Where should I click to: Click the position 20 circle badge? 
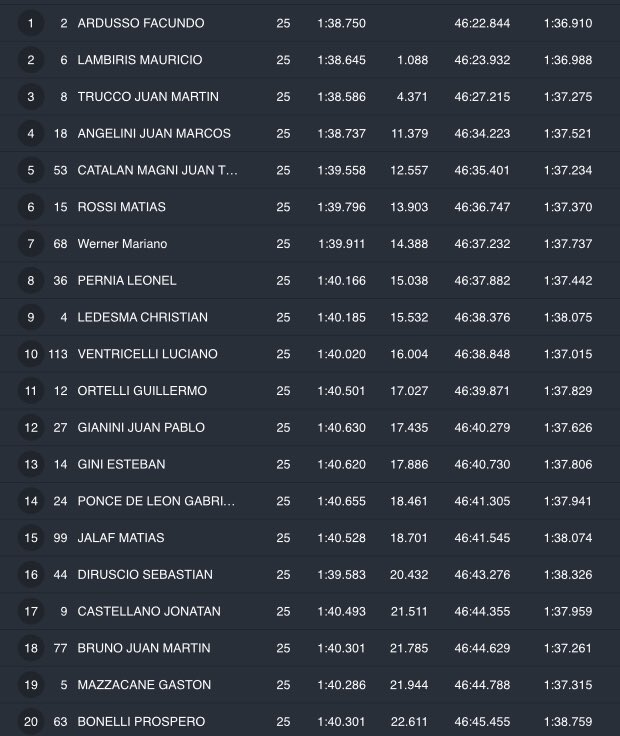tap(31, 721)
